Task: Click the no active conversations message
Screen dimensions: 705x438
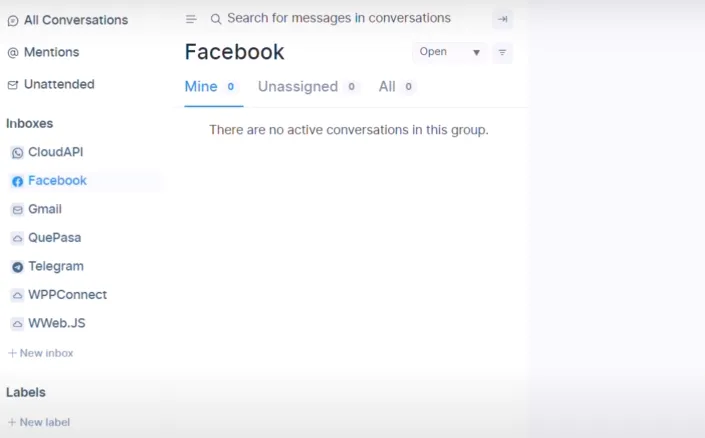Action: coord(348,130)
